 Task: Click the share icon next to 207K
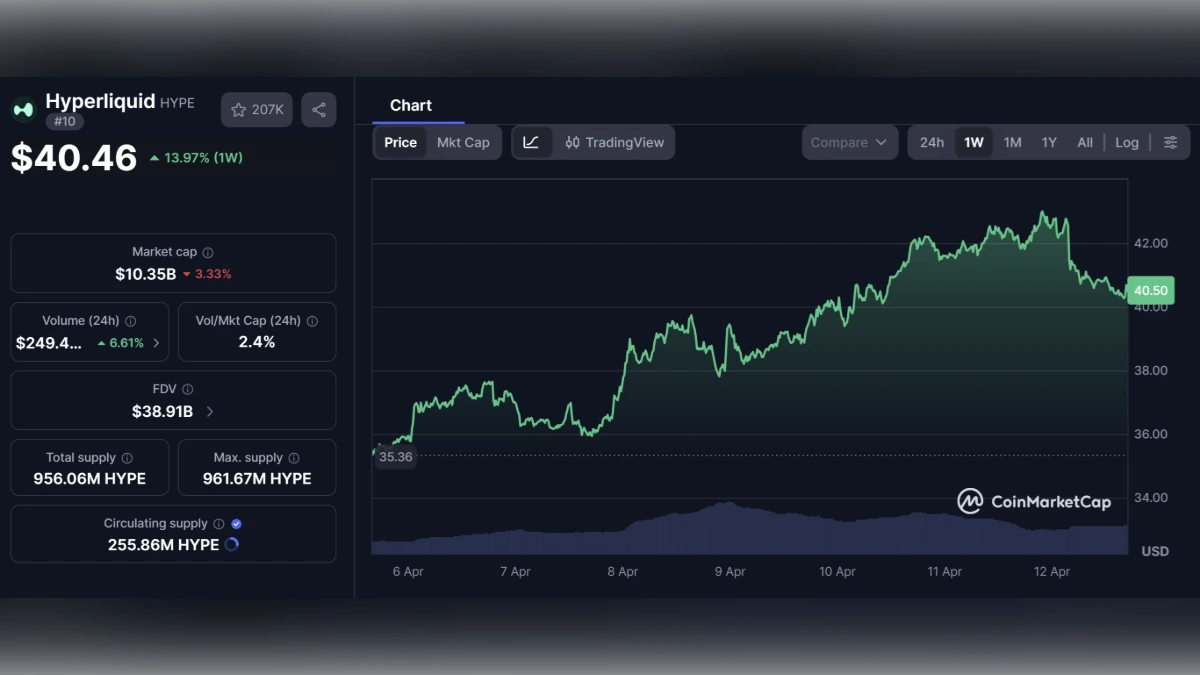[x=318, y=110]
